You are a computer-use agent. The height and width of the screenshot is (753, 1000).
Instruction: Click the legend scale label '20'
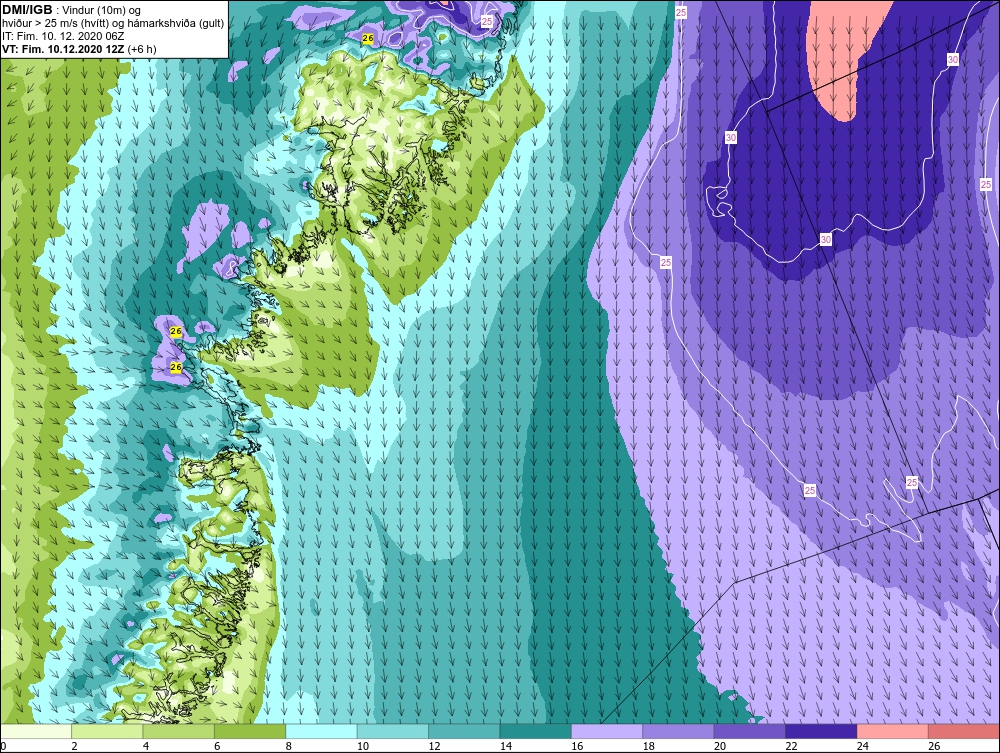720,746
